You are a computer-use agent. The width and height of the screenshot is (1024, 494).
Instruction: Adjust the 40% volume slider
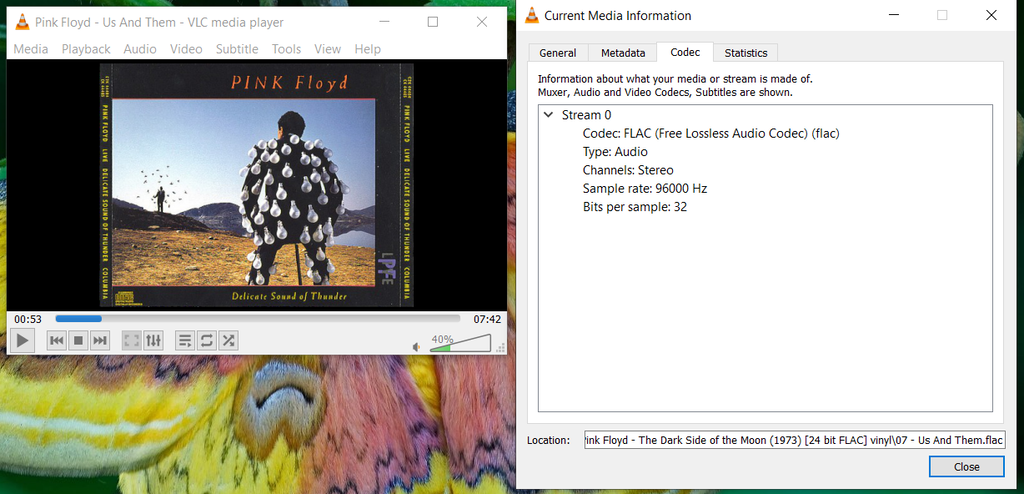tap(460, 344)
